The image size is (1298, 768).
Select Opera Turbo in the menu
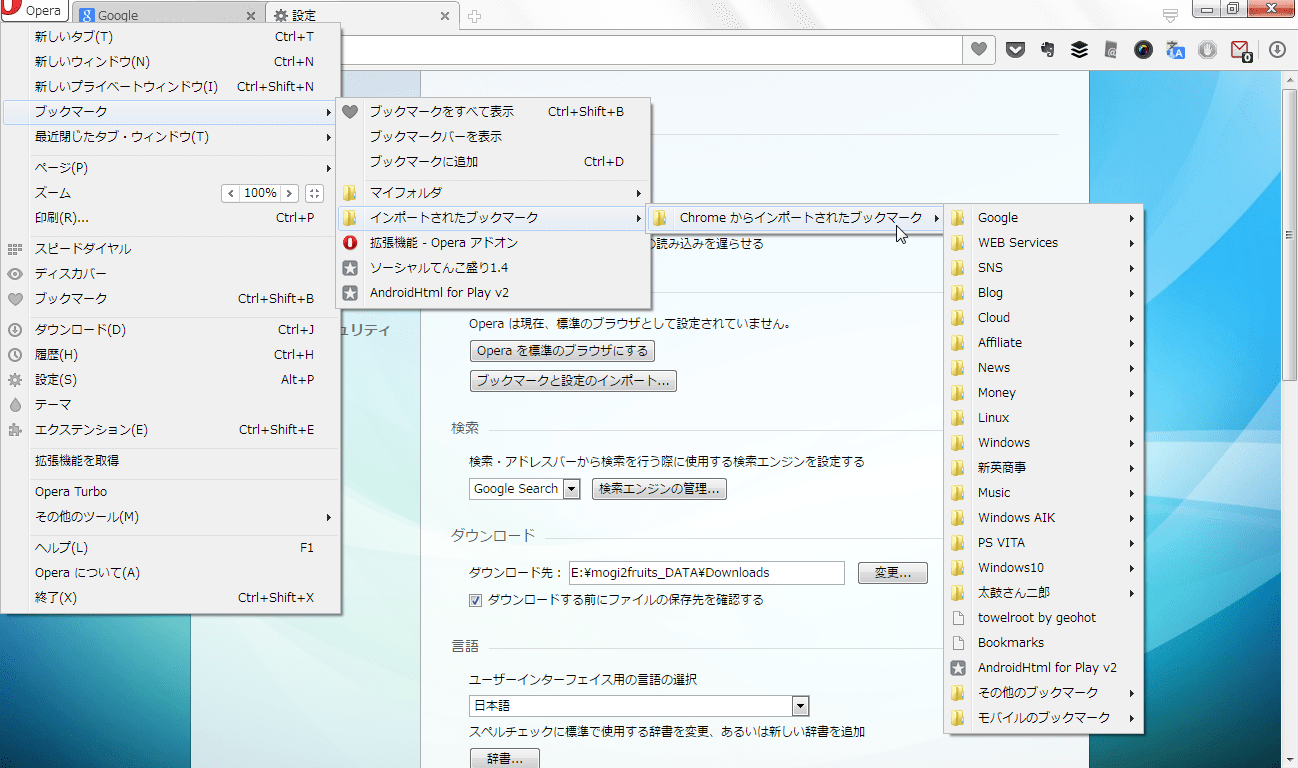171,492
